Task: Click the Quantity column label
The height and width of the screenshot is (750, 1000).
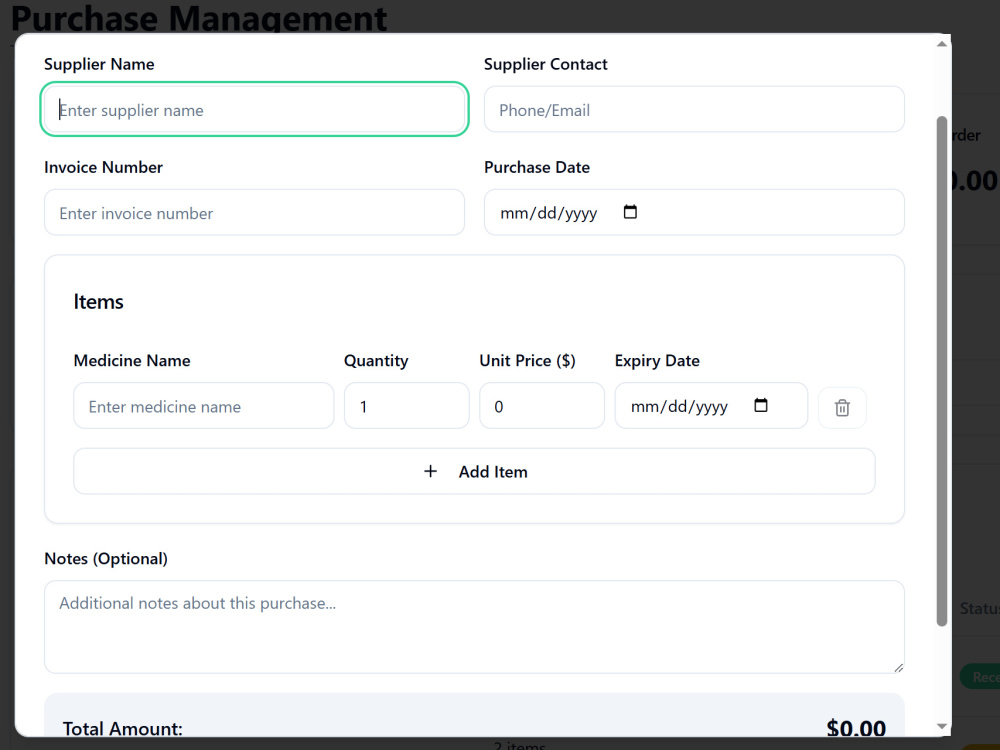Action: point(376,360)
